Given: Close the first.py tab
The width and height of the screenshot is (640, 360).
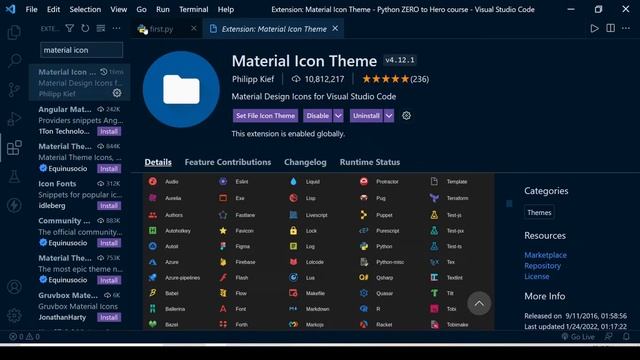Looking at the screenshot, I should pyautogui.click(x=194, y=28).
